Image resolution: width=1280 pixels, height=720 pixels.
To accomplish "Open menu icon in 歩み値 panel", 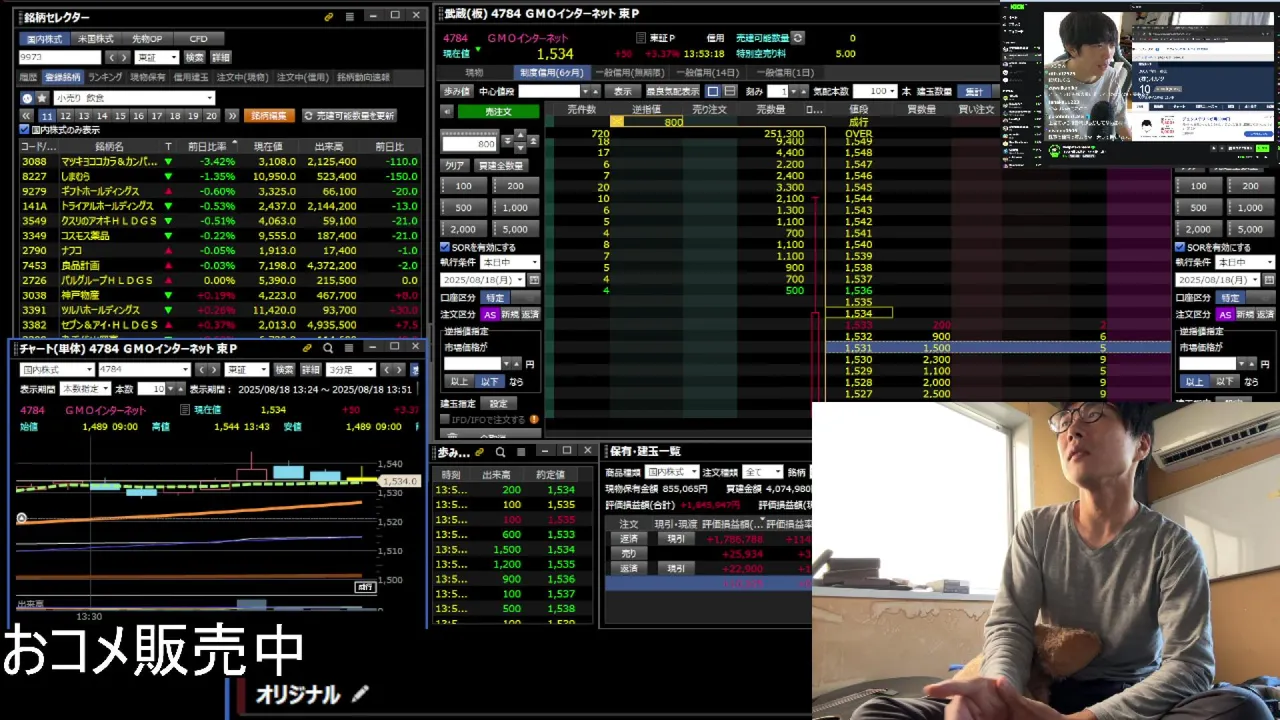I will point(521,452).
